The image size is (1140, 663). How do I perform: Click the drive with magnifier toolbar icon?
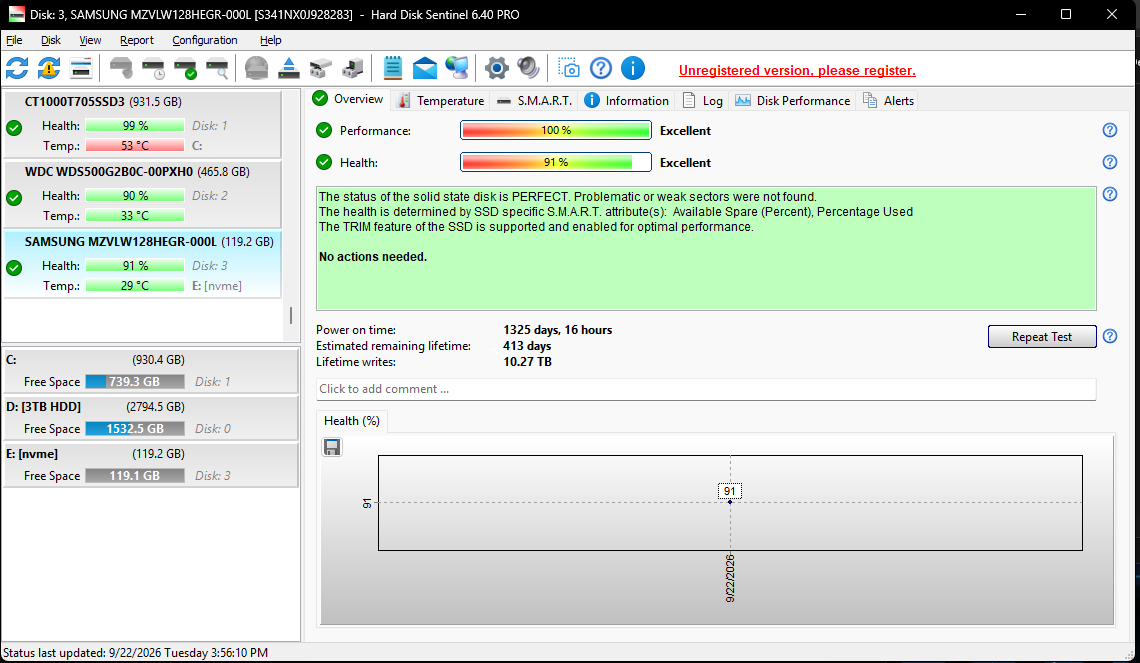coord(217,68)
